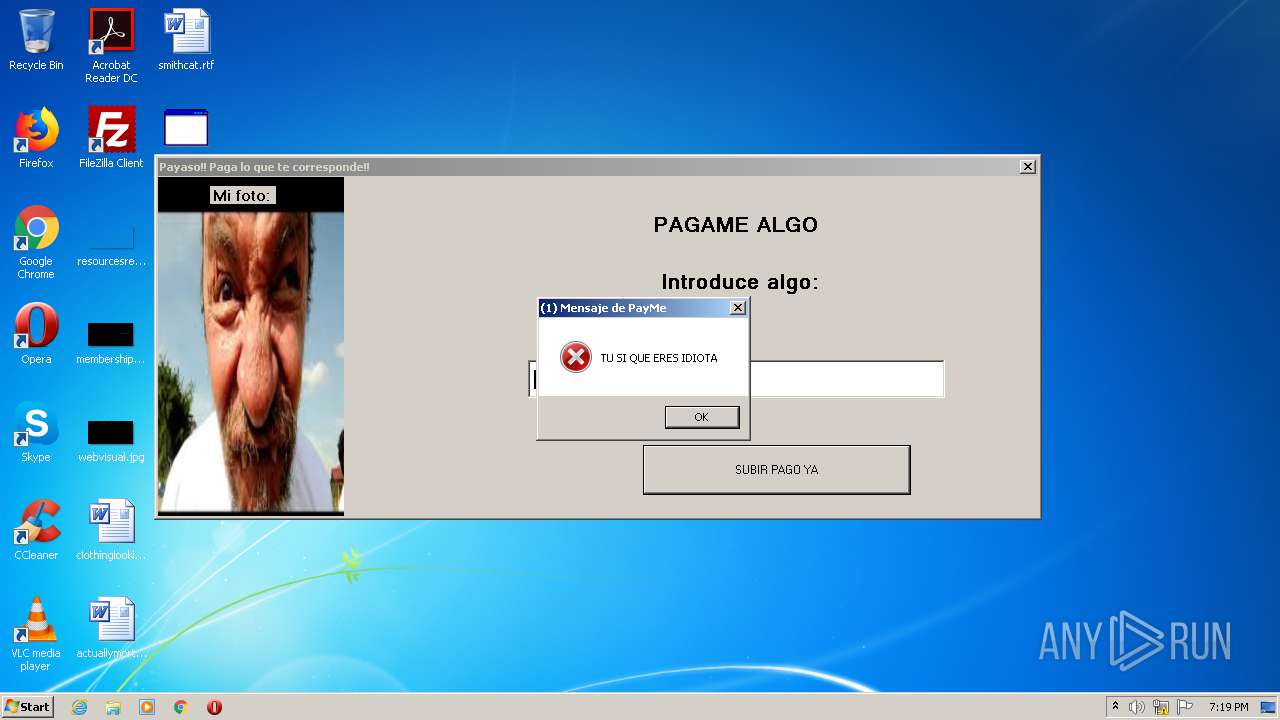
Task: Open the membership... desktop file
Action: click(x=111, y=343)
